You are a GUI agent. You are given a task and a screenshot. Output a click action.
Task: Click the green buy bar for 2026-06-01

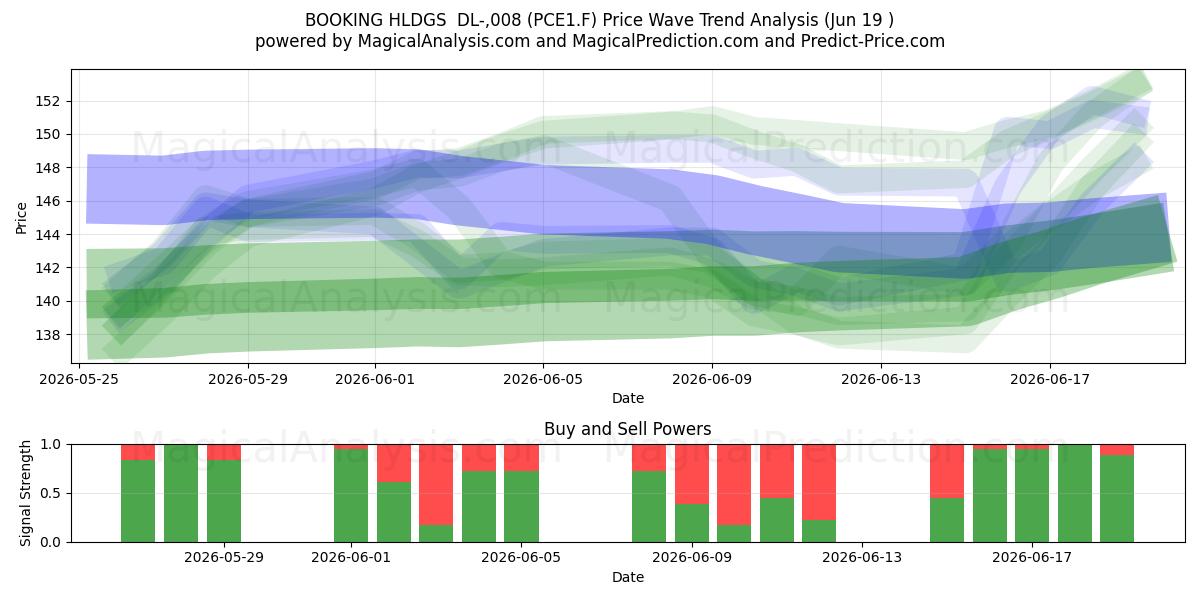tap(351, 496)
